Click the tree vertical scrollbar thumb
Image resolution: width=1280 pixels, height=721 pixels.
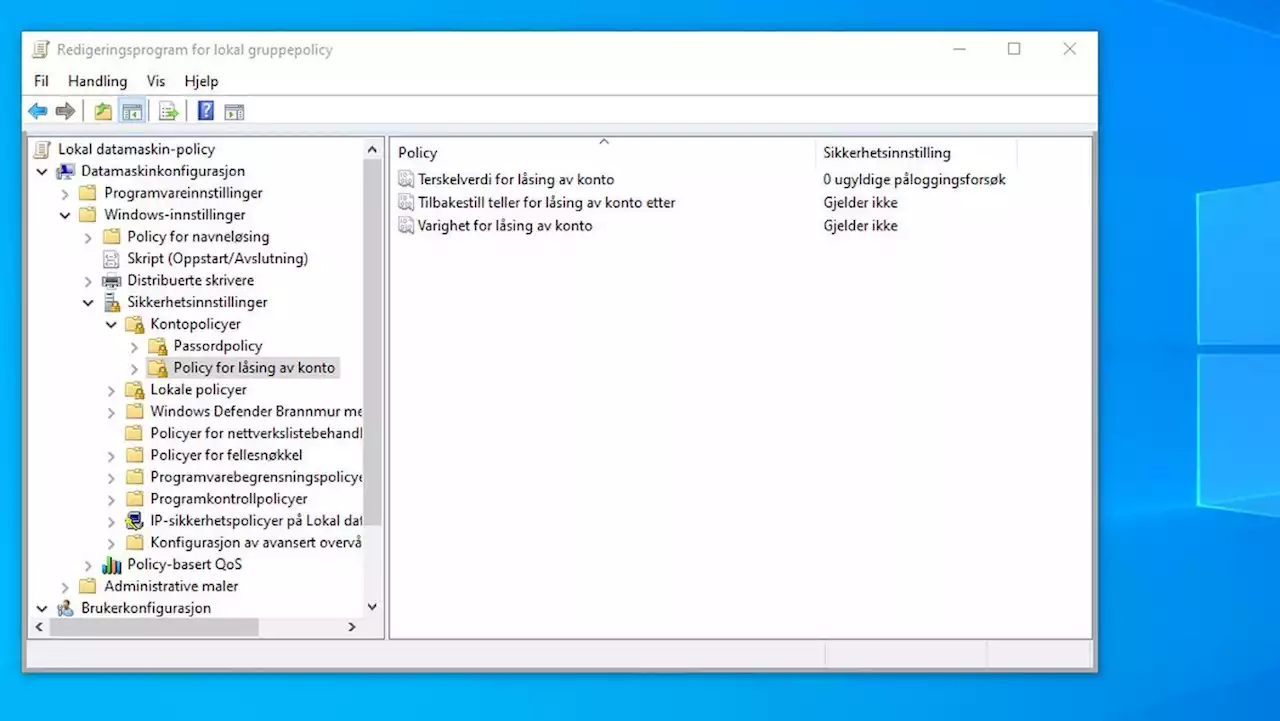(373, 343)
